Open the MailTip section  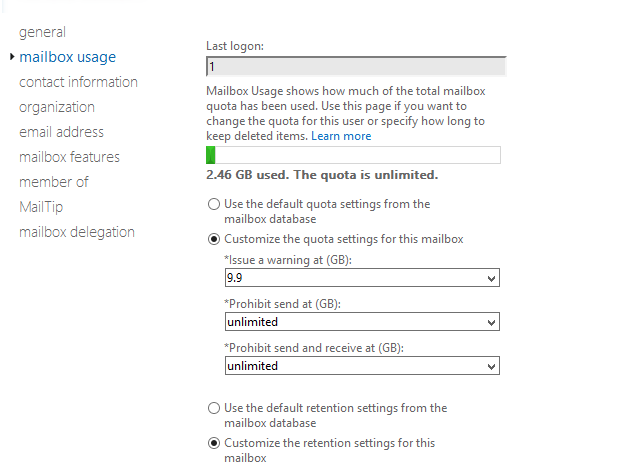41,207
